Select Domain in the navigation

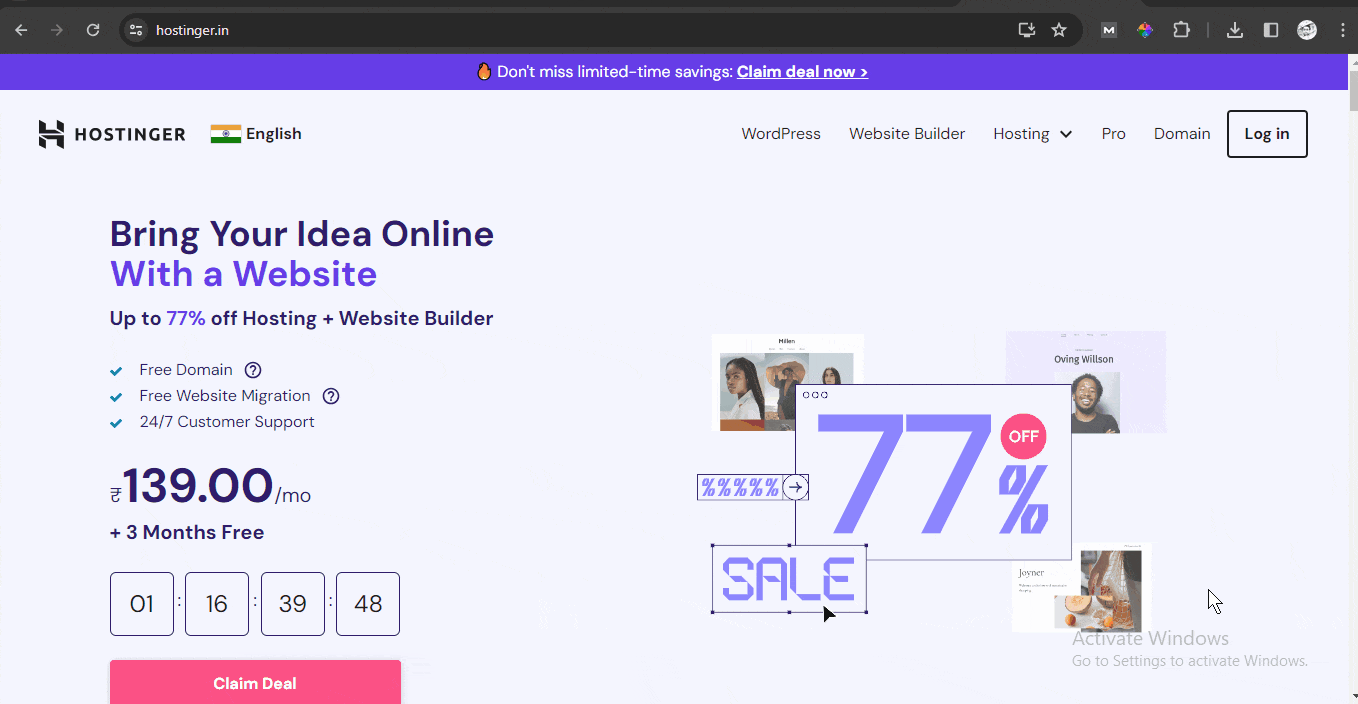[x=1182, y=133]
